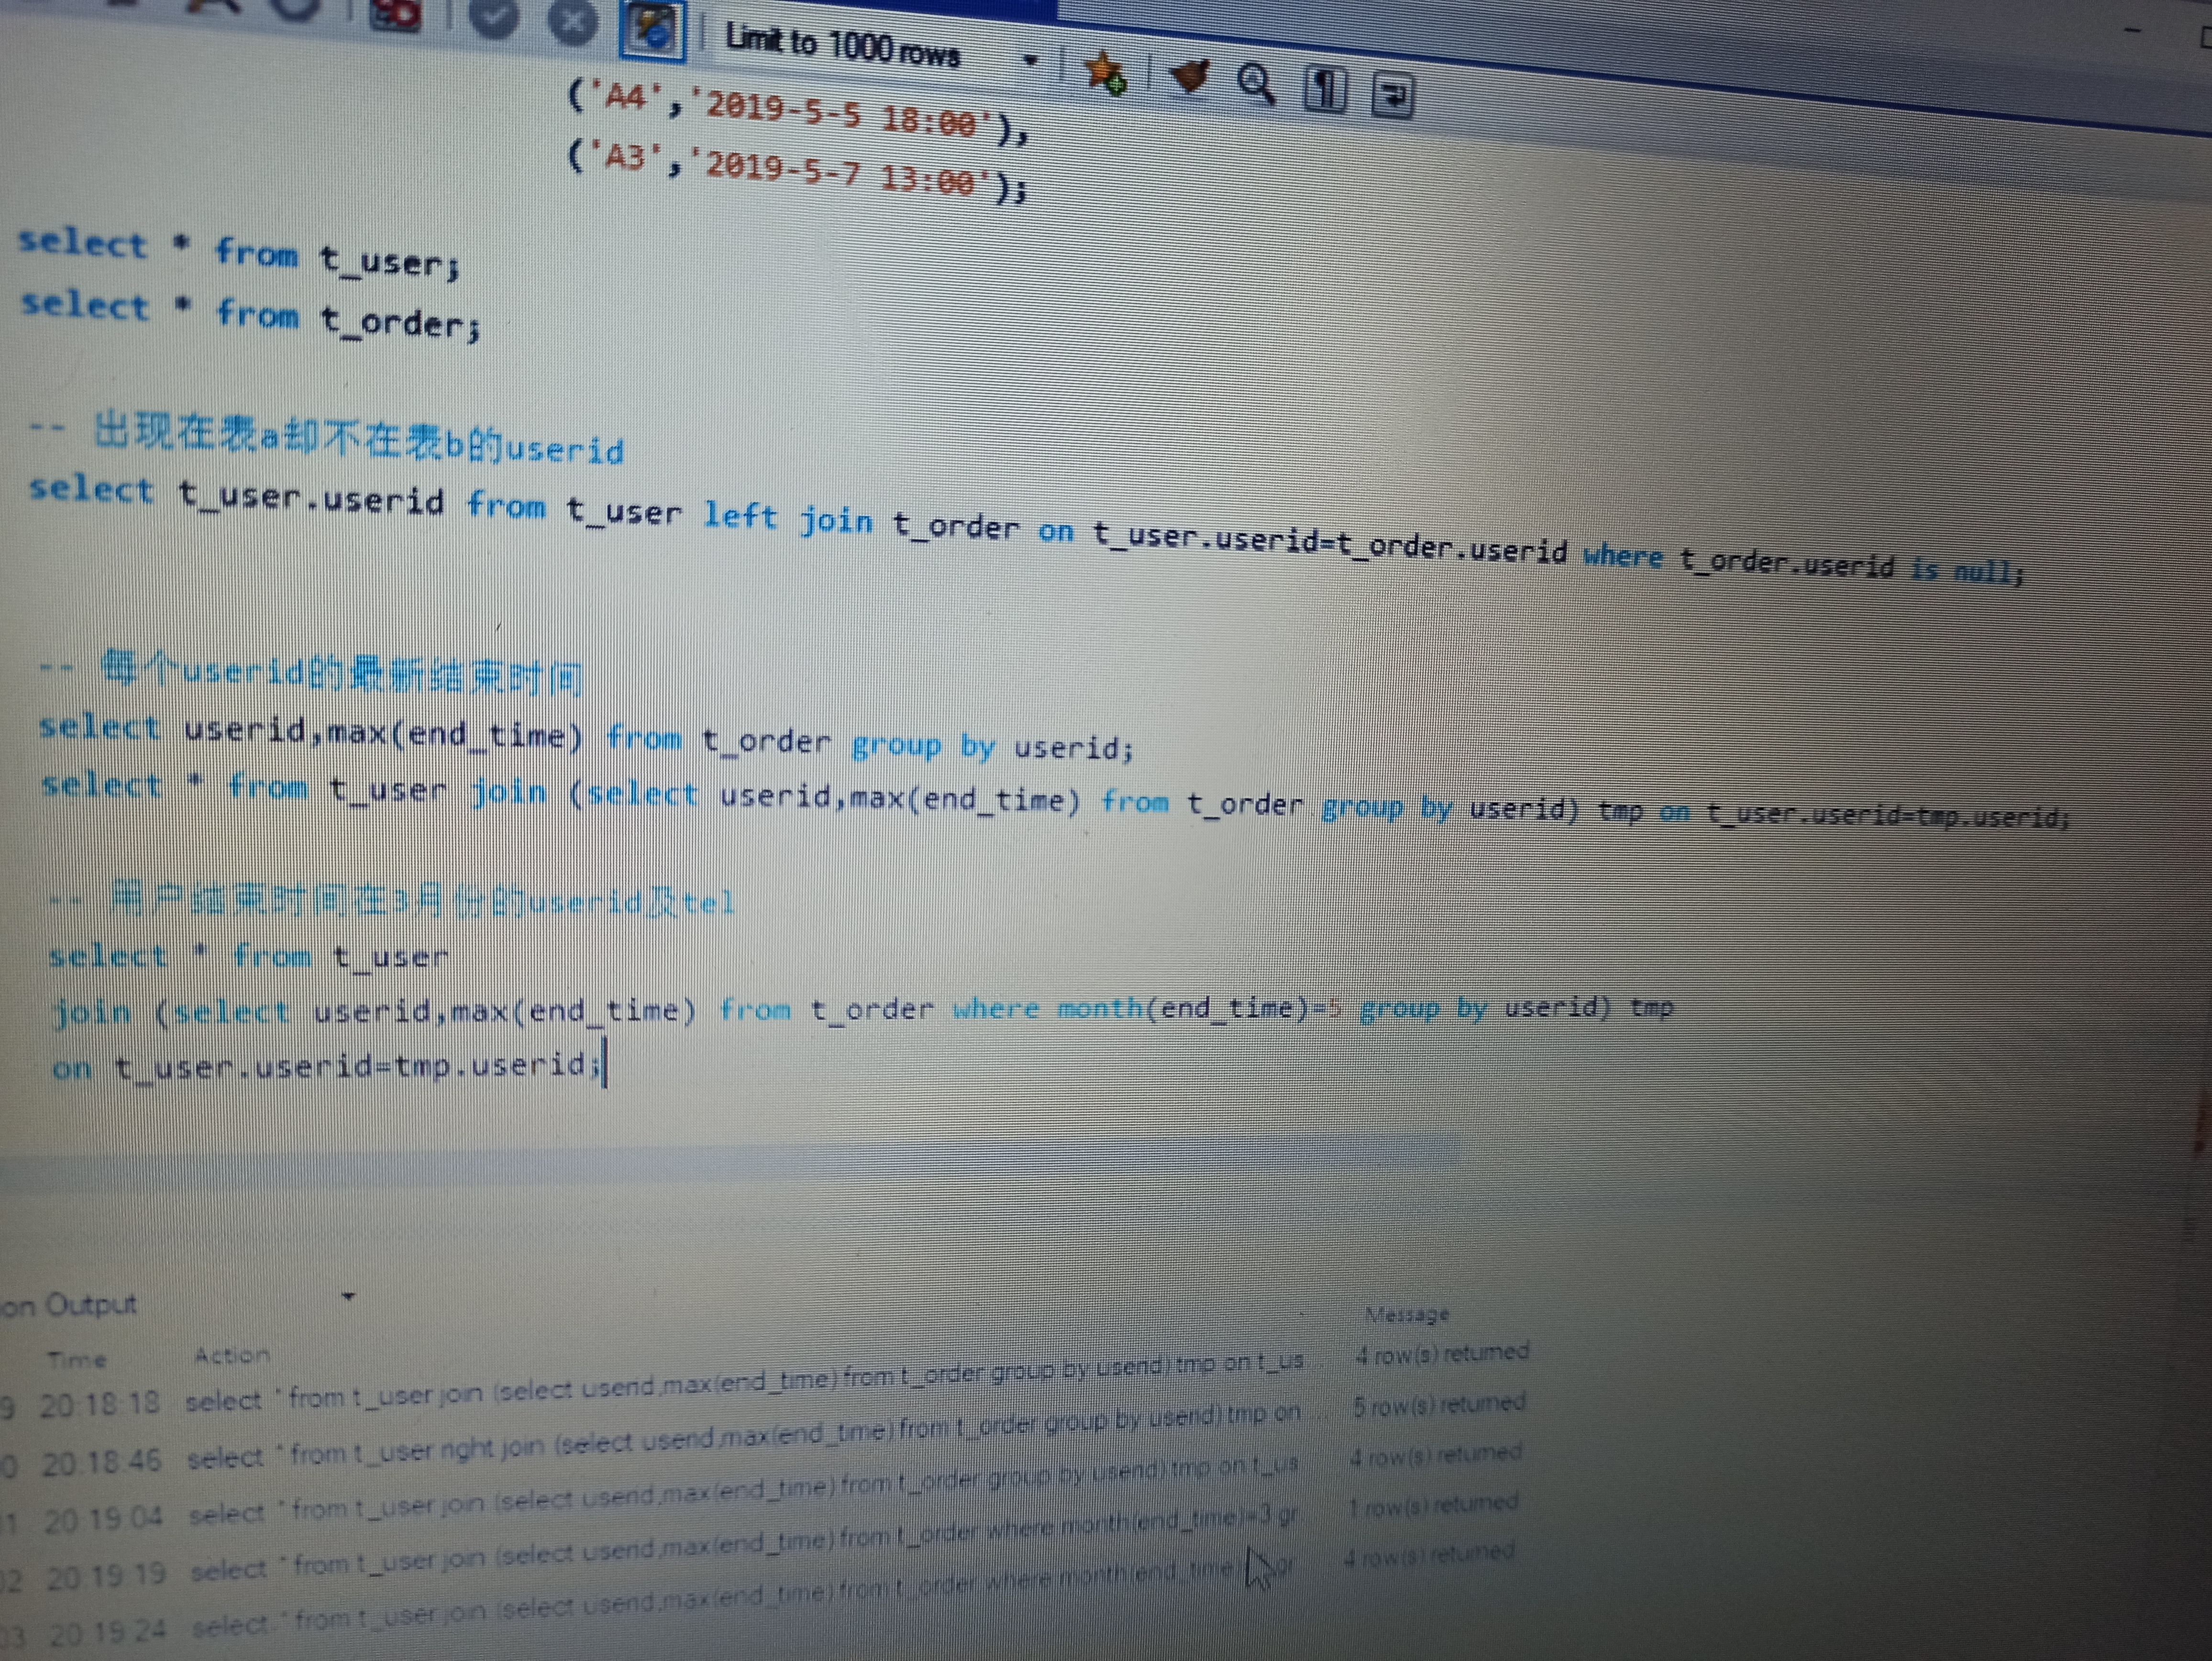Click the add-to-favorites star icon
The width and height of the screenshot is (2212, 1661).
pyautogui.click(x=1105, y=73)
